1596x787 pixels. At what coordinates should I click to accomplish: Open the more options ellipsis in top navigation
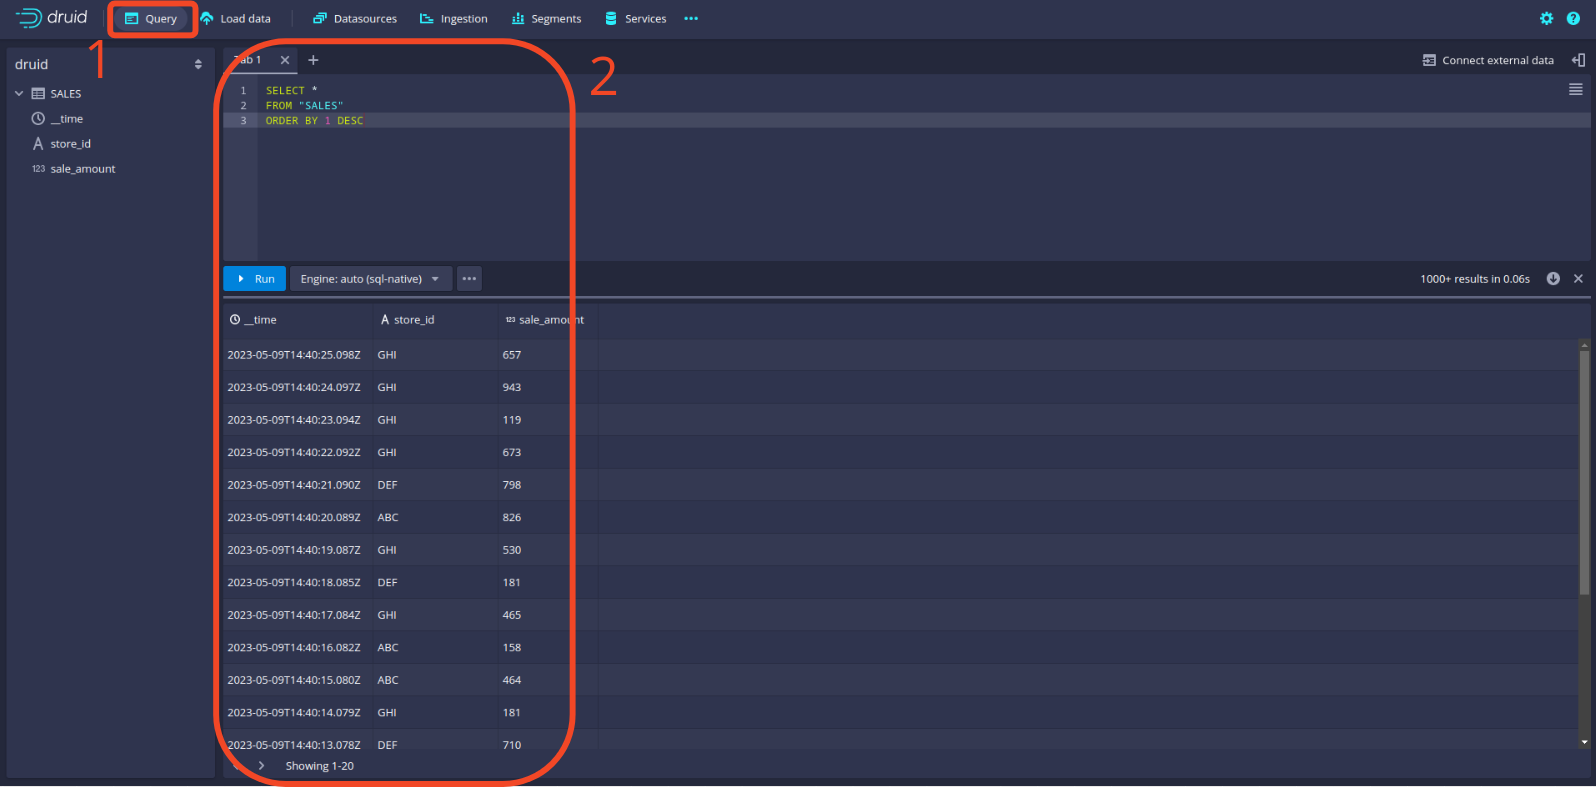[691, 19]
